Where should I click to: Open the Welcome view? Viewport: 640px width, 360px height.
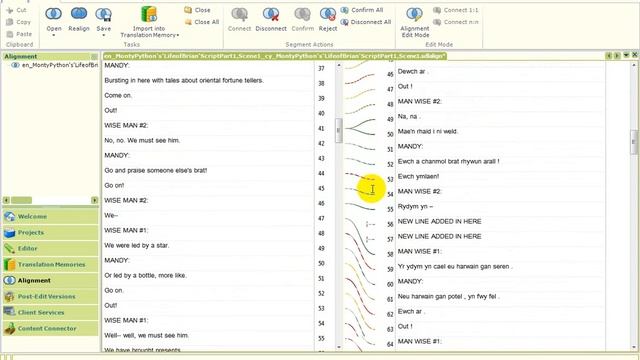click(x=51, y=216)
